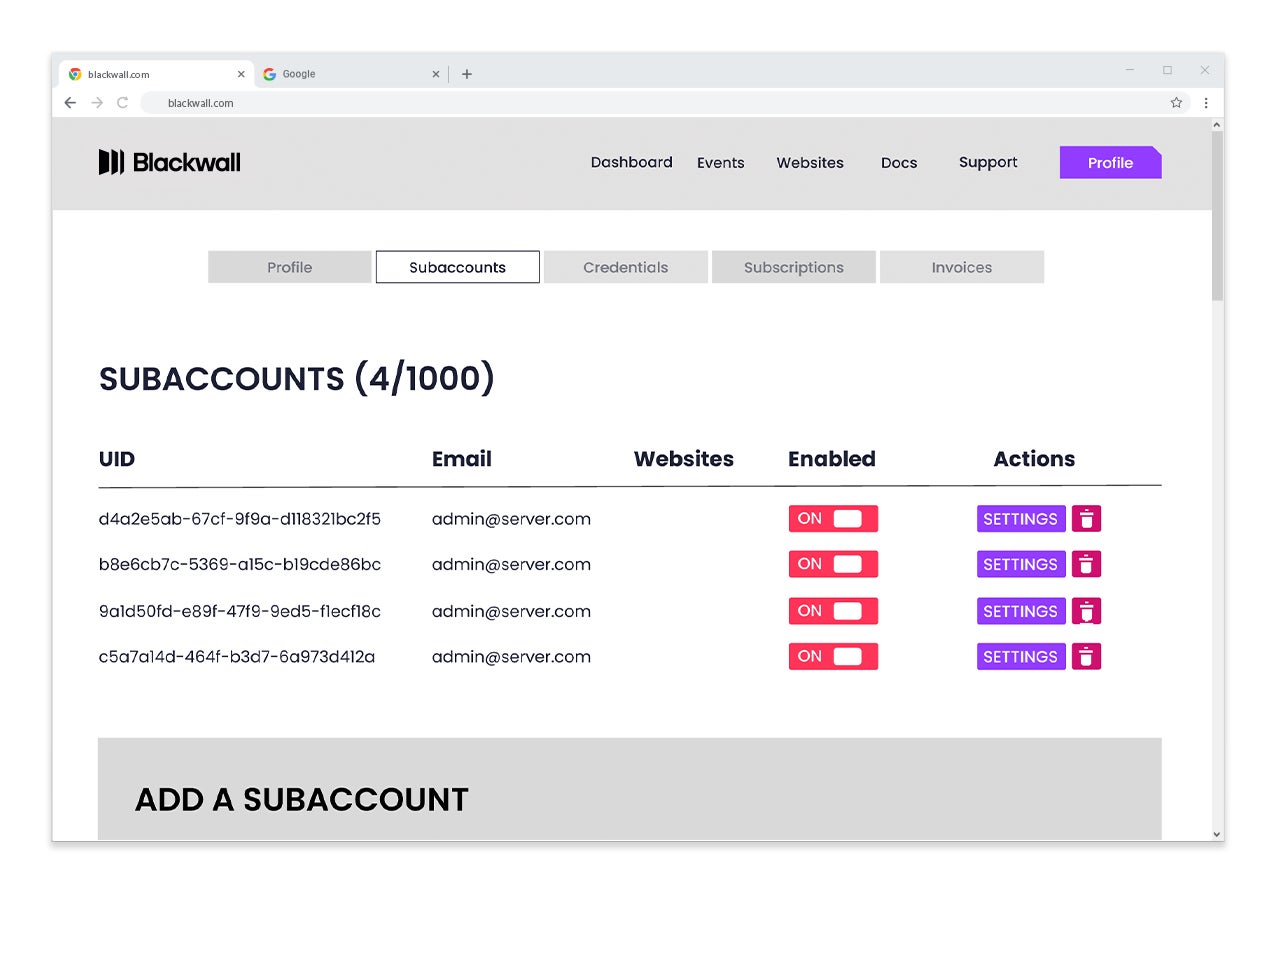Toggle the ON switch for b8e6cb7c subaccount
The width and height of the screenshot is (1280, 960).
(833, 564)
